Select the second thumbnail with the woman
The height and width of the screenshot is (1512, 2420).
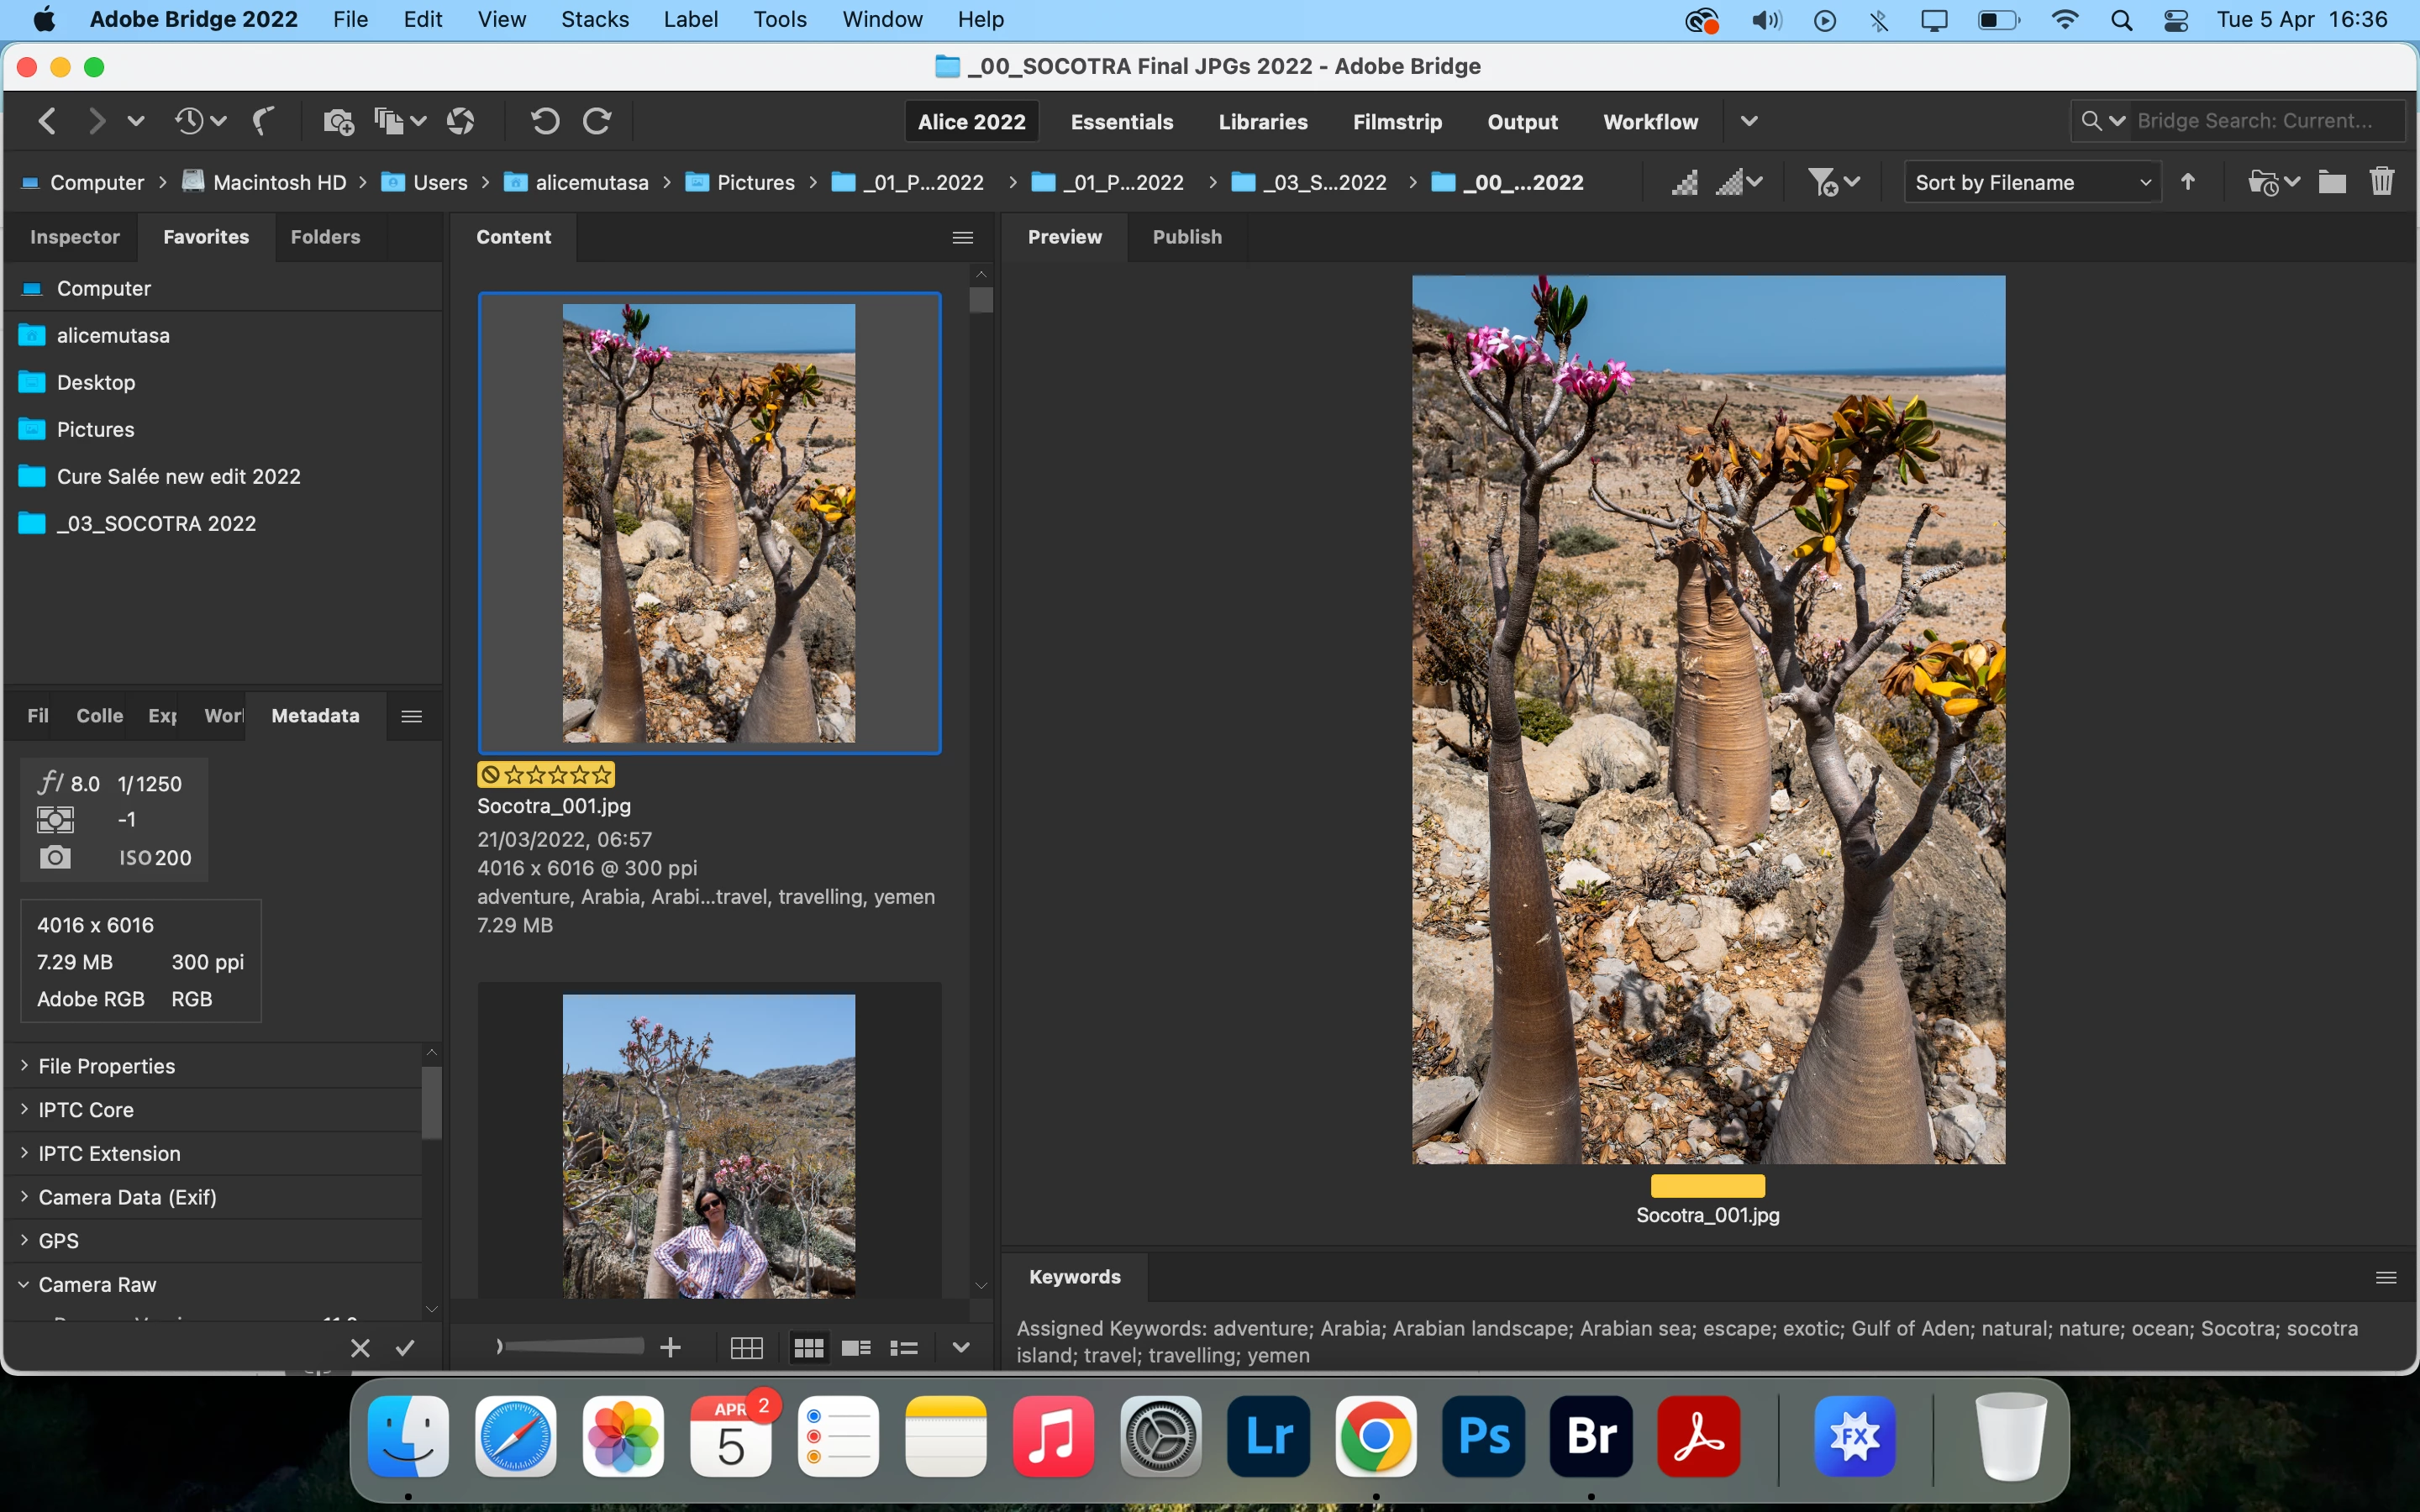pyautogui.click(x=708, y=1145)
